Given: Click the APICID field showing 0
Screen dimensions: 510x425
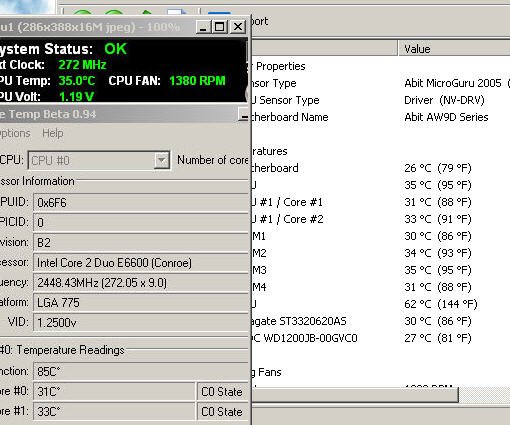Looking at the screenshot, I should (141, 222).
